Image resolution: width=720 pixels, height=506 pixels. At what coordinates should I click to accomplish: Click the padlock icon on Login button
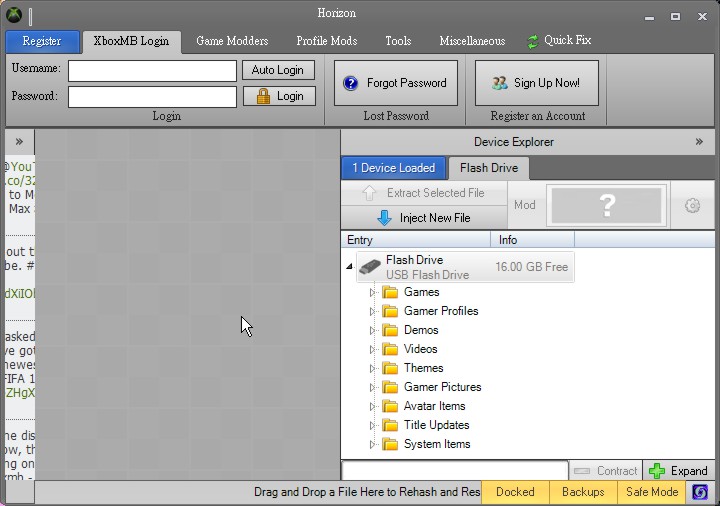[x=263, y=96]
